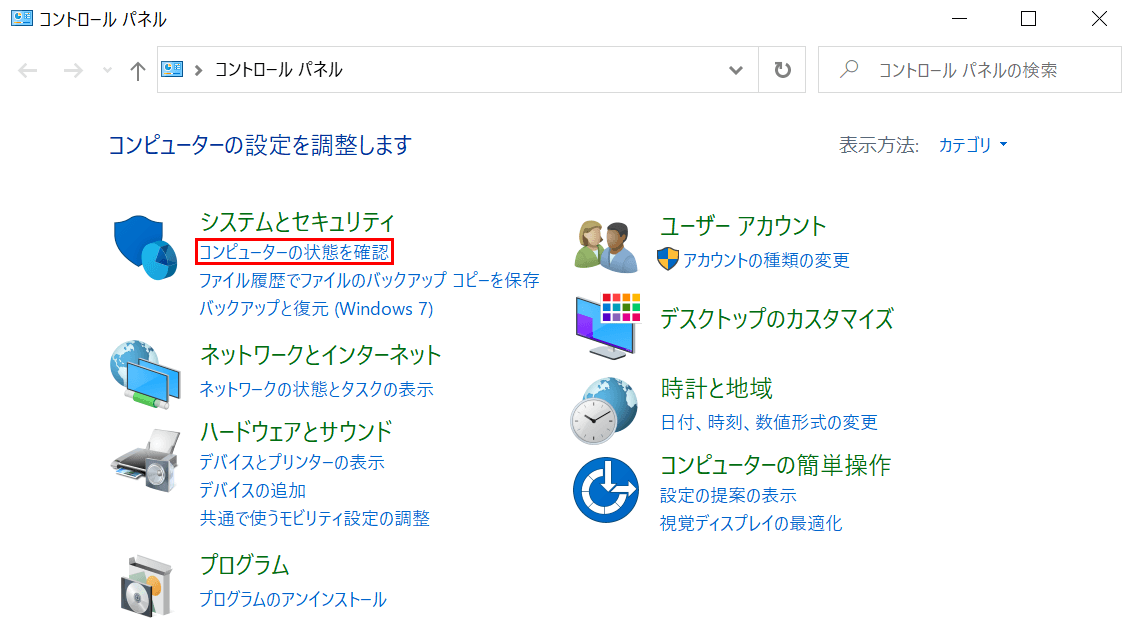Open the Ease of Access icon
Screen dimensions: 1128x644
(x=606, y=489)
